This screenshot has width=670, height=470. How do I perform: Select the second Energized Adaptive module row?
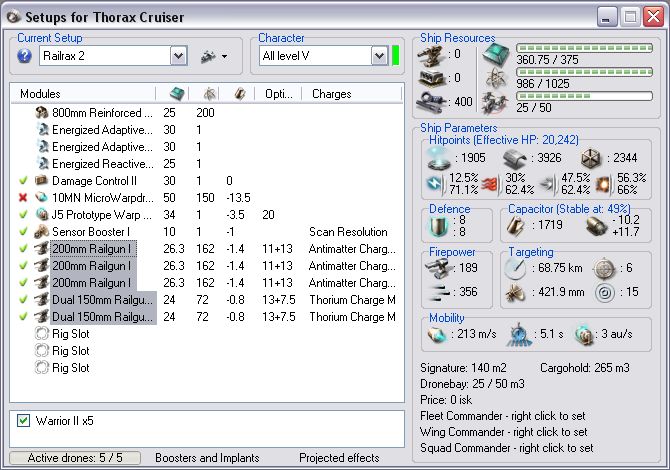tap(207, 147)
